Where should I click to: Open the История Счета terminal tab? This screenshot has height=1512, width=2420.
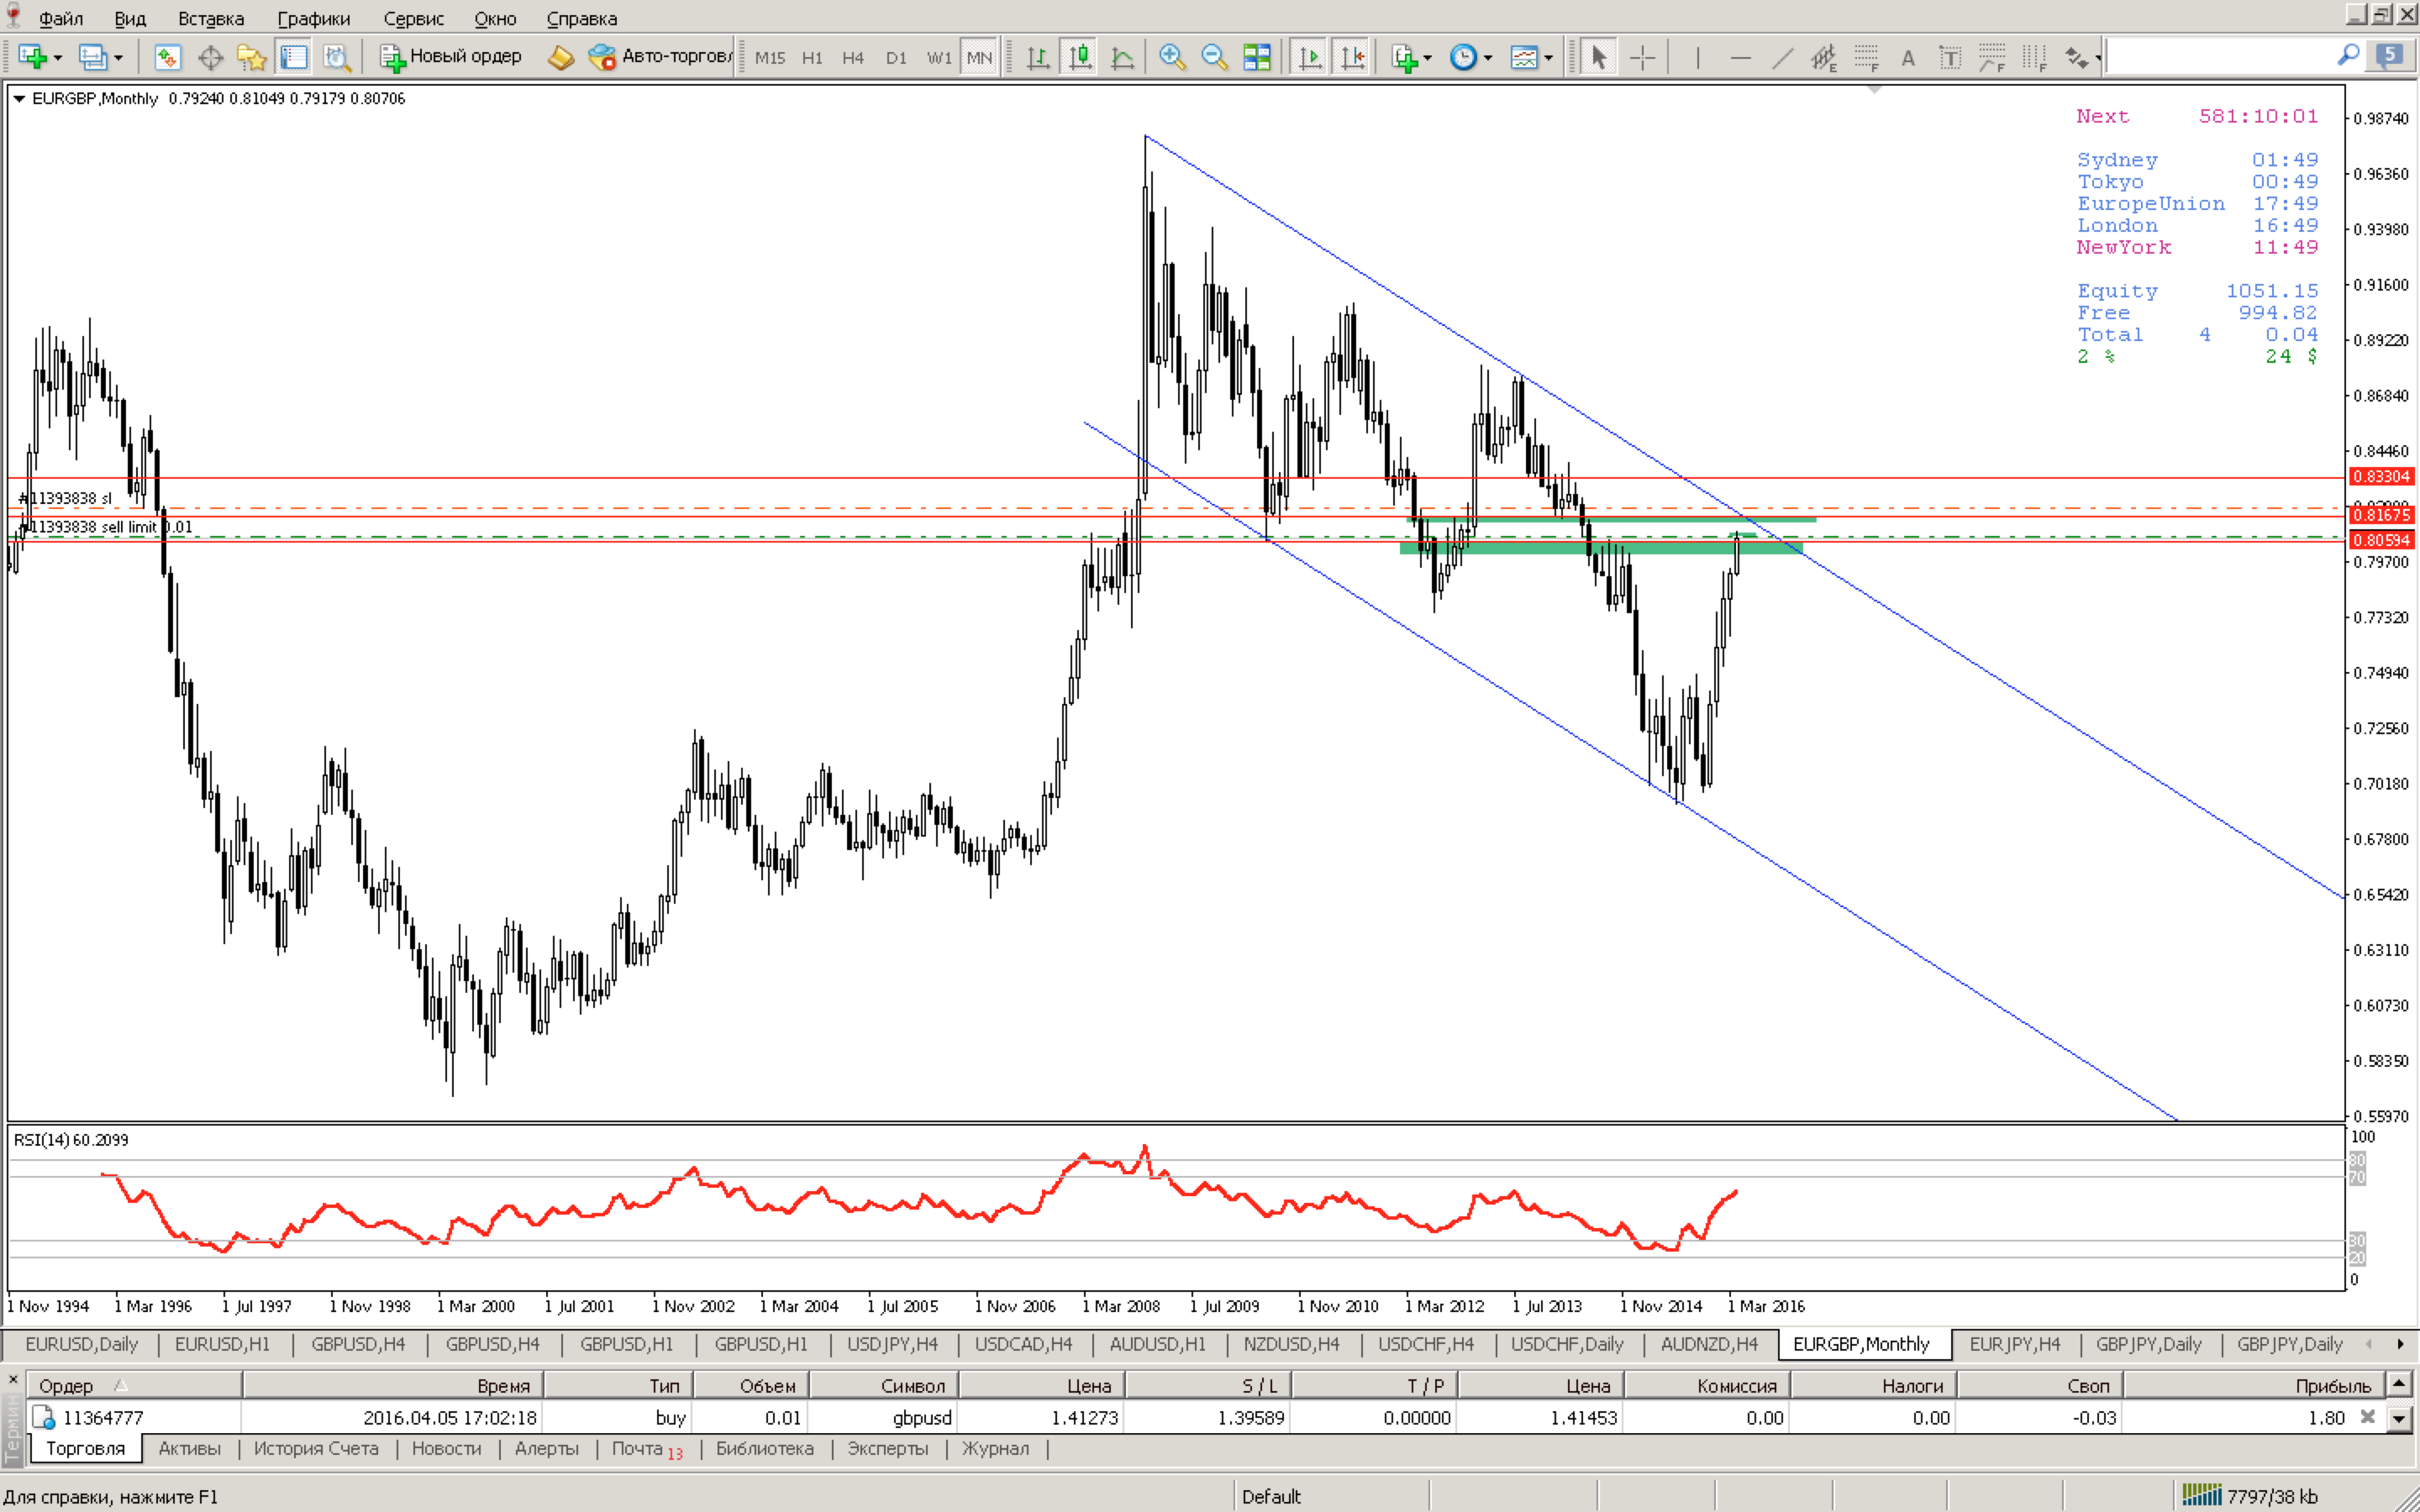316,1448
